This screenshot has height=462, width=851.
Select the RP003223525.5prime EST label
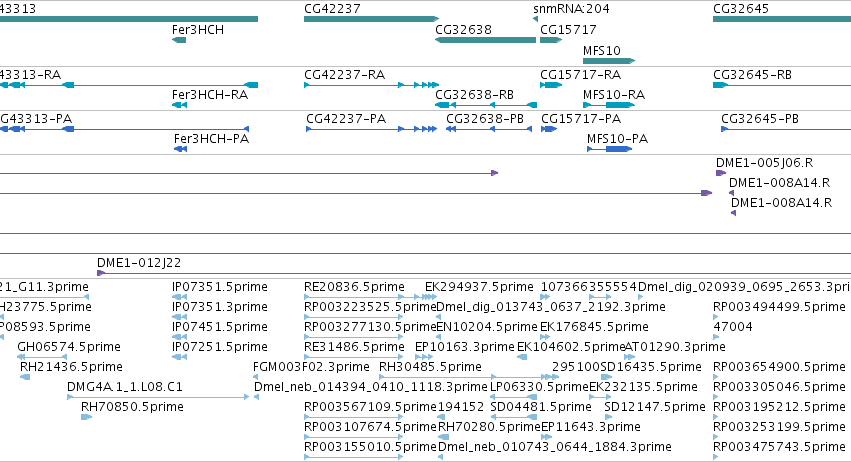370,307
